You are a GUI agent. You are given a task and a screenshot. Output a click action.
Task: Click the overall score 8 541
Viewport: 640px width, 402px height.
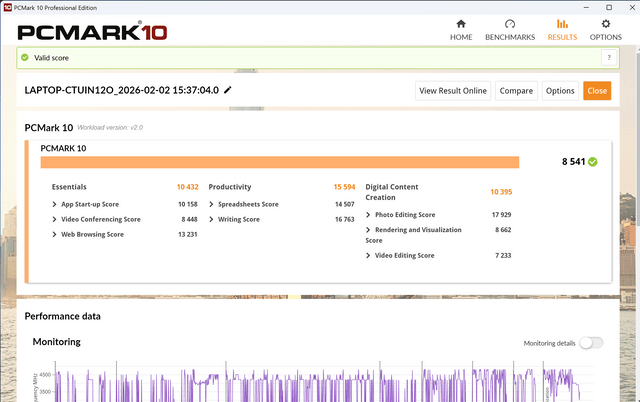coord(573,162)
